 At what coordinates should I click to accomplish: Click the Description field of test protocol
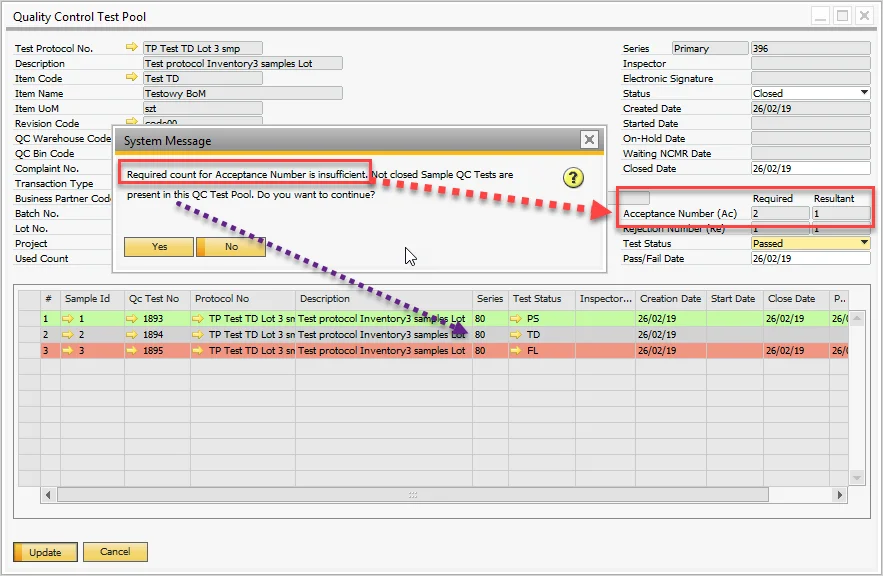click(x=243, y=63)
